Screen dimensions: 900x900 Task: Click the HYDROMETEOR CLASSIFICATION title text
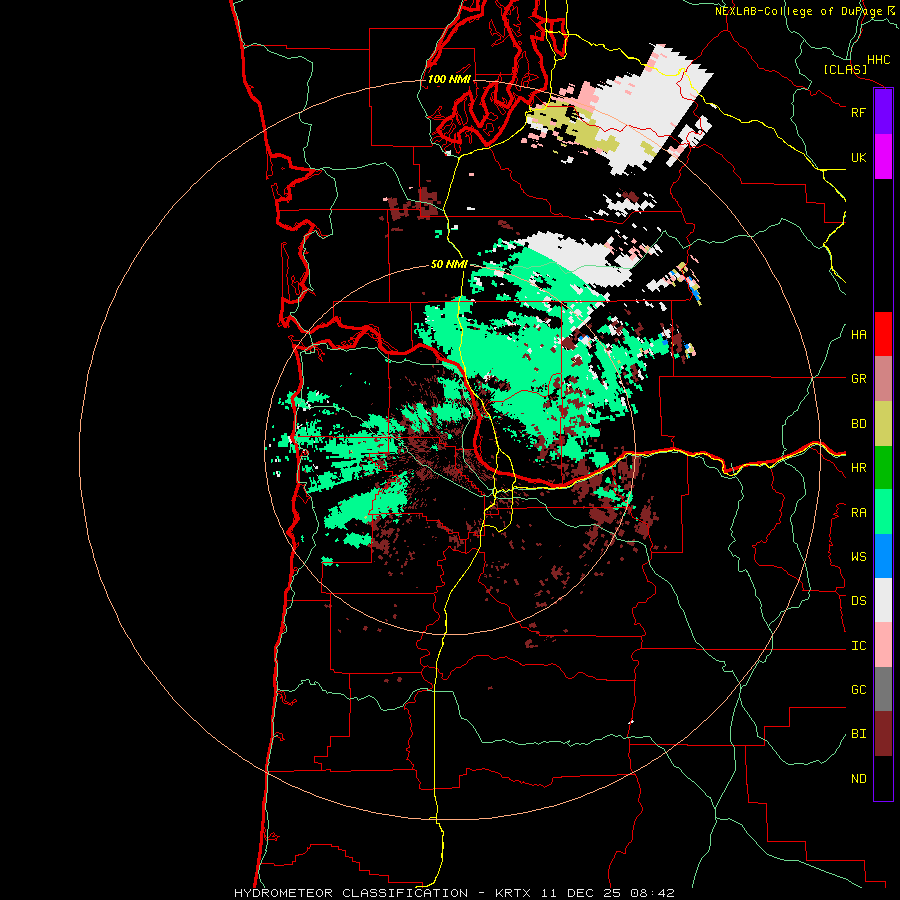[351, 893]
